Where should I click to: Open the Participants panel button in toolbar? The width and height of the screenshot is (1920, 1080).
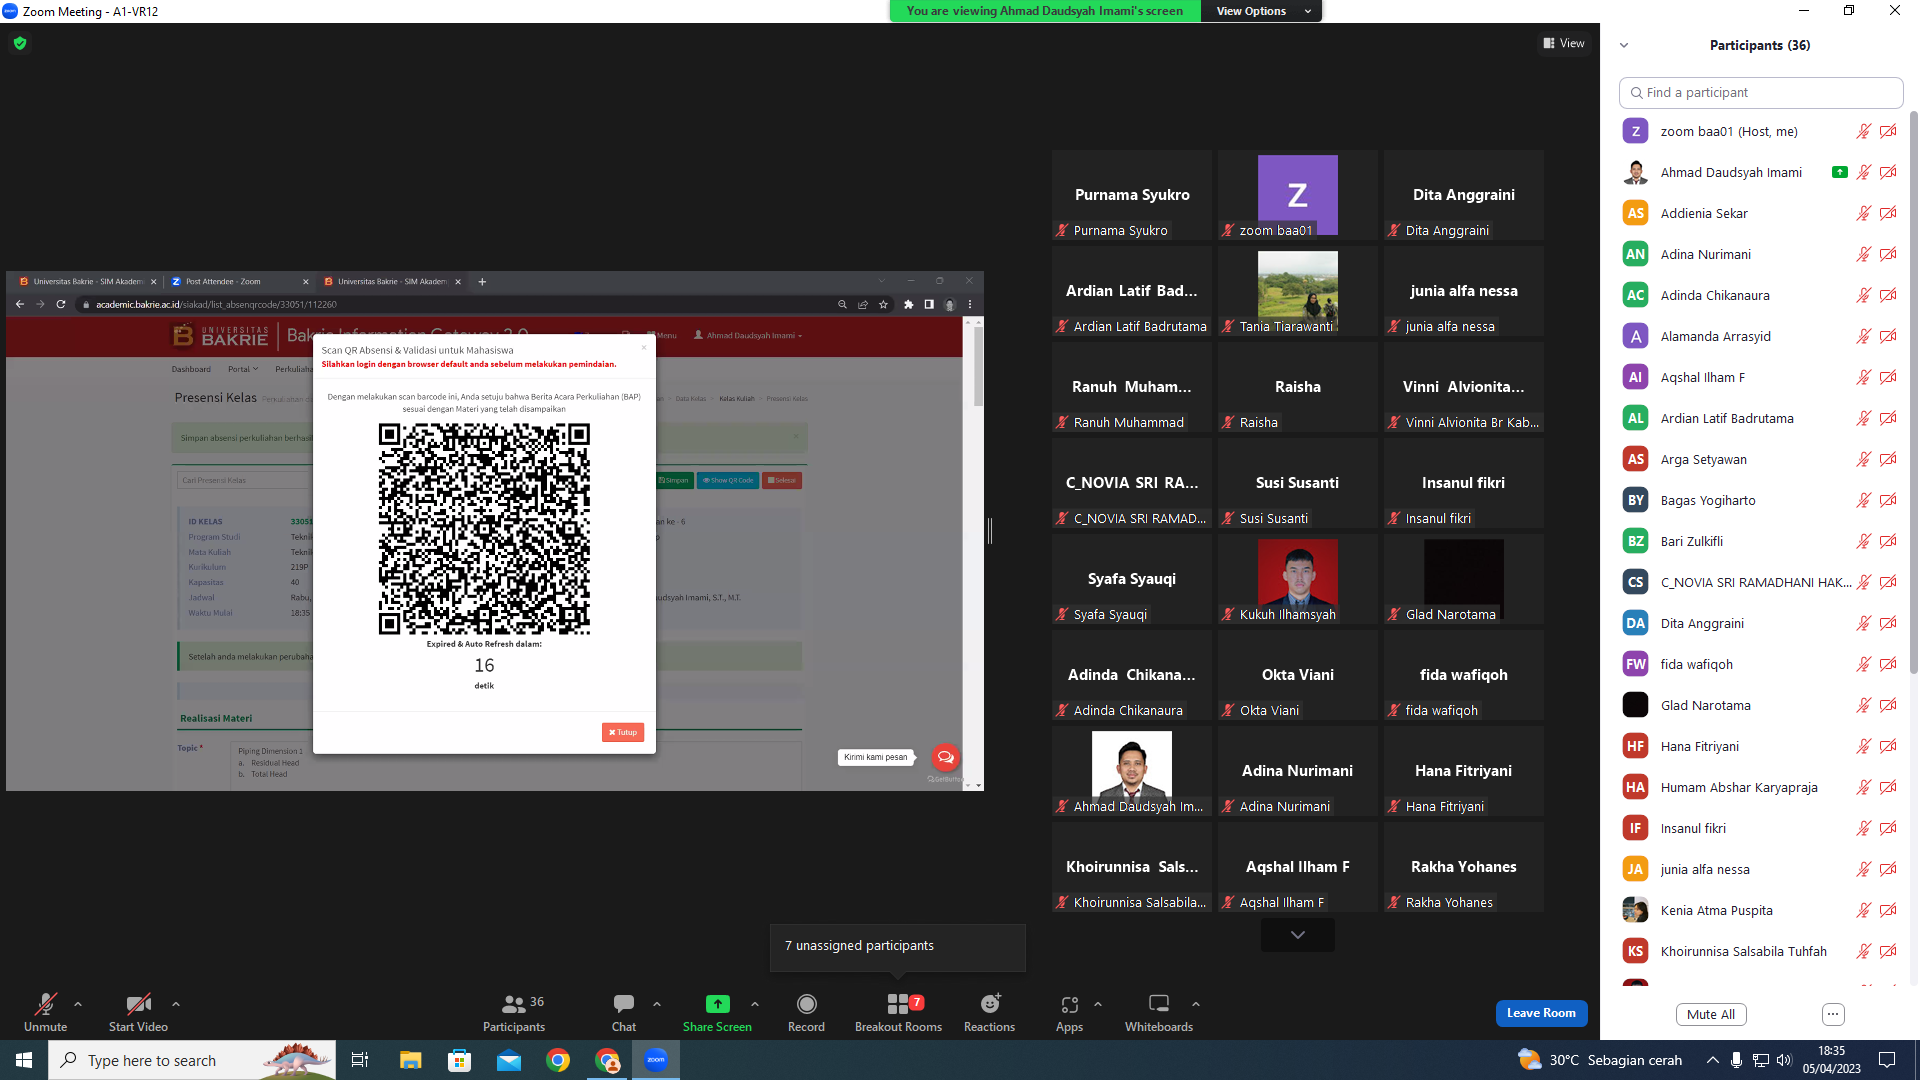(514, 1012)
